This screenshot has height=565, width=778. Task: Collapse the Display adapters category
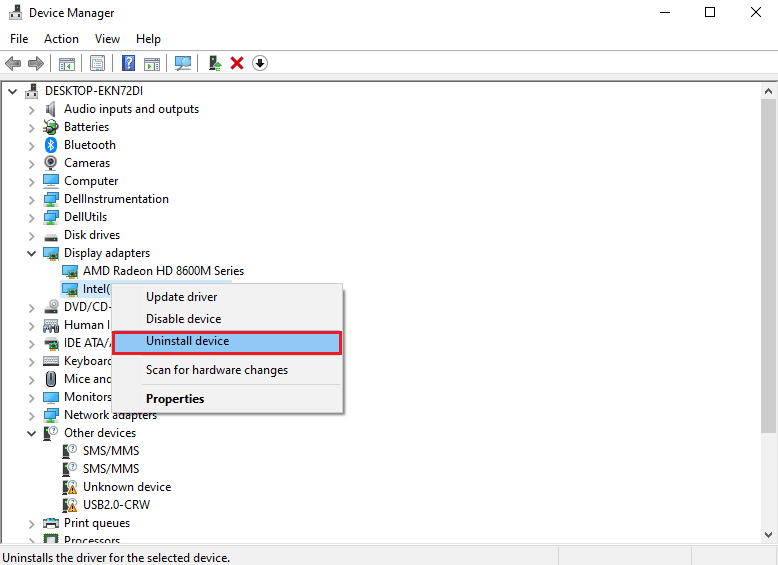[x=32, y=253]
